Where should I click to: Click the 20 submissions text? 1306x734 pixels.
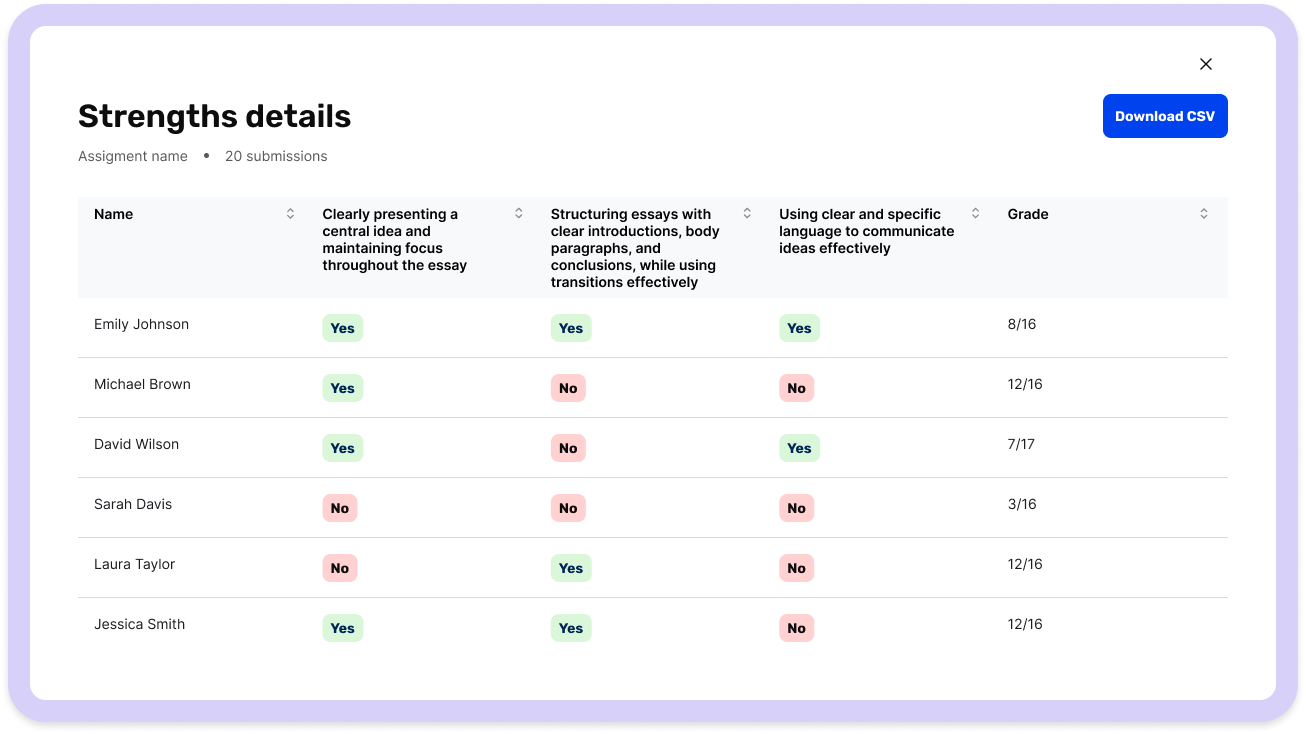[276, 156]
